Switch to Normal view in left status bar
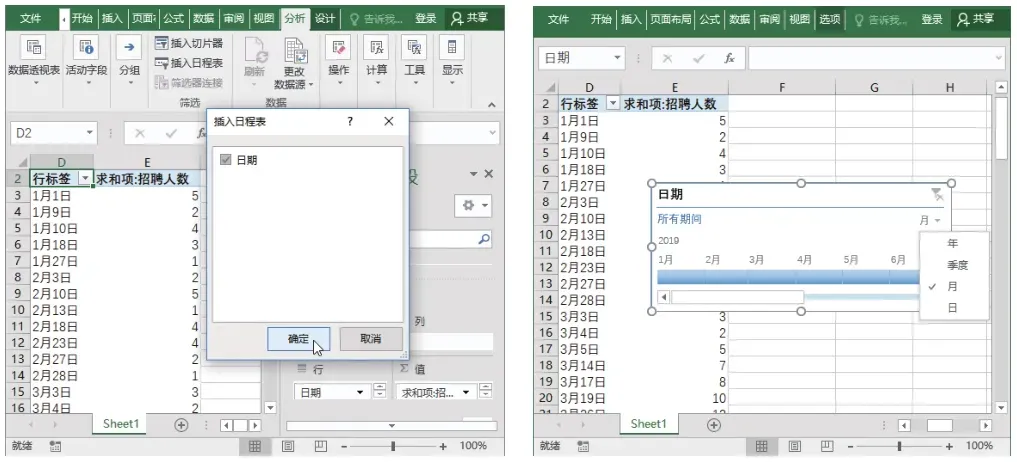 pos(254,446)
